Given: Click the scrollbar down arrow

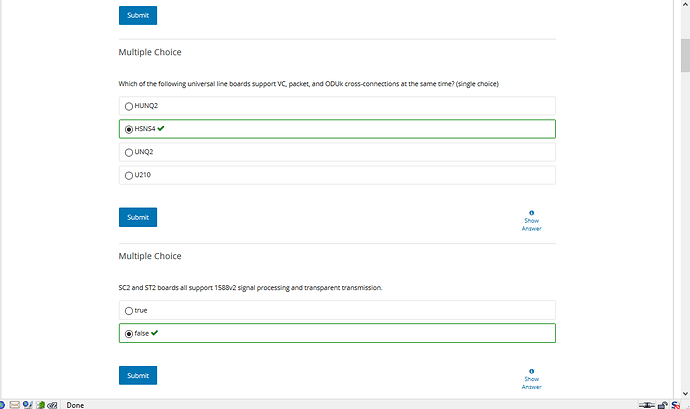Looking at the screenshot, I should coord(685,394).
